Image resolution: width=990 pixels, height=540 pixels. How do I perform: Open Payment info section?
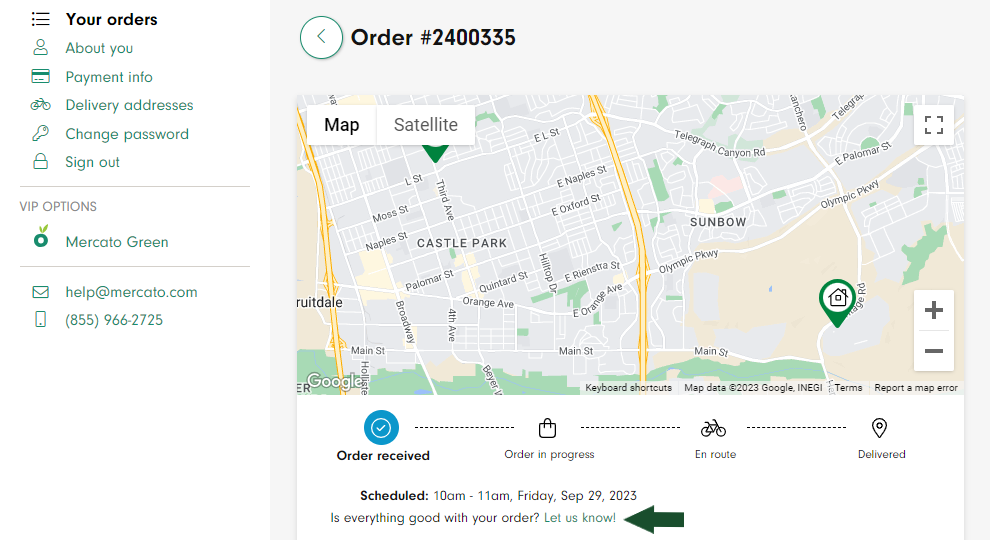coord(109,77)
